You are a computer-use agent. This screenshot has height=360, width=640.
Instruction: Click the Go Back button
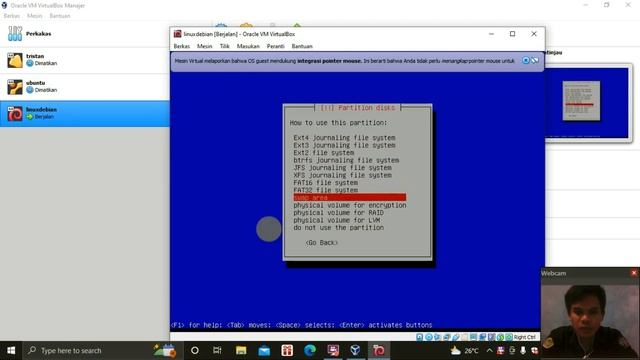click(322, 242)
